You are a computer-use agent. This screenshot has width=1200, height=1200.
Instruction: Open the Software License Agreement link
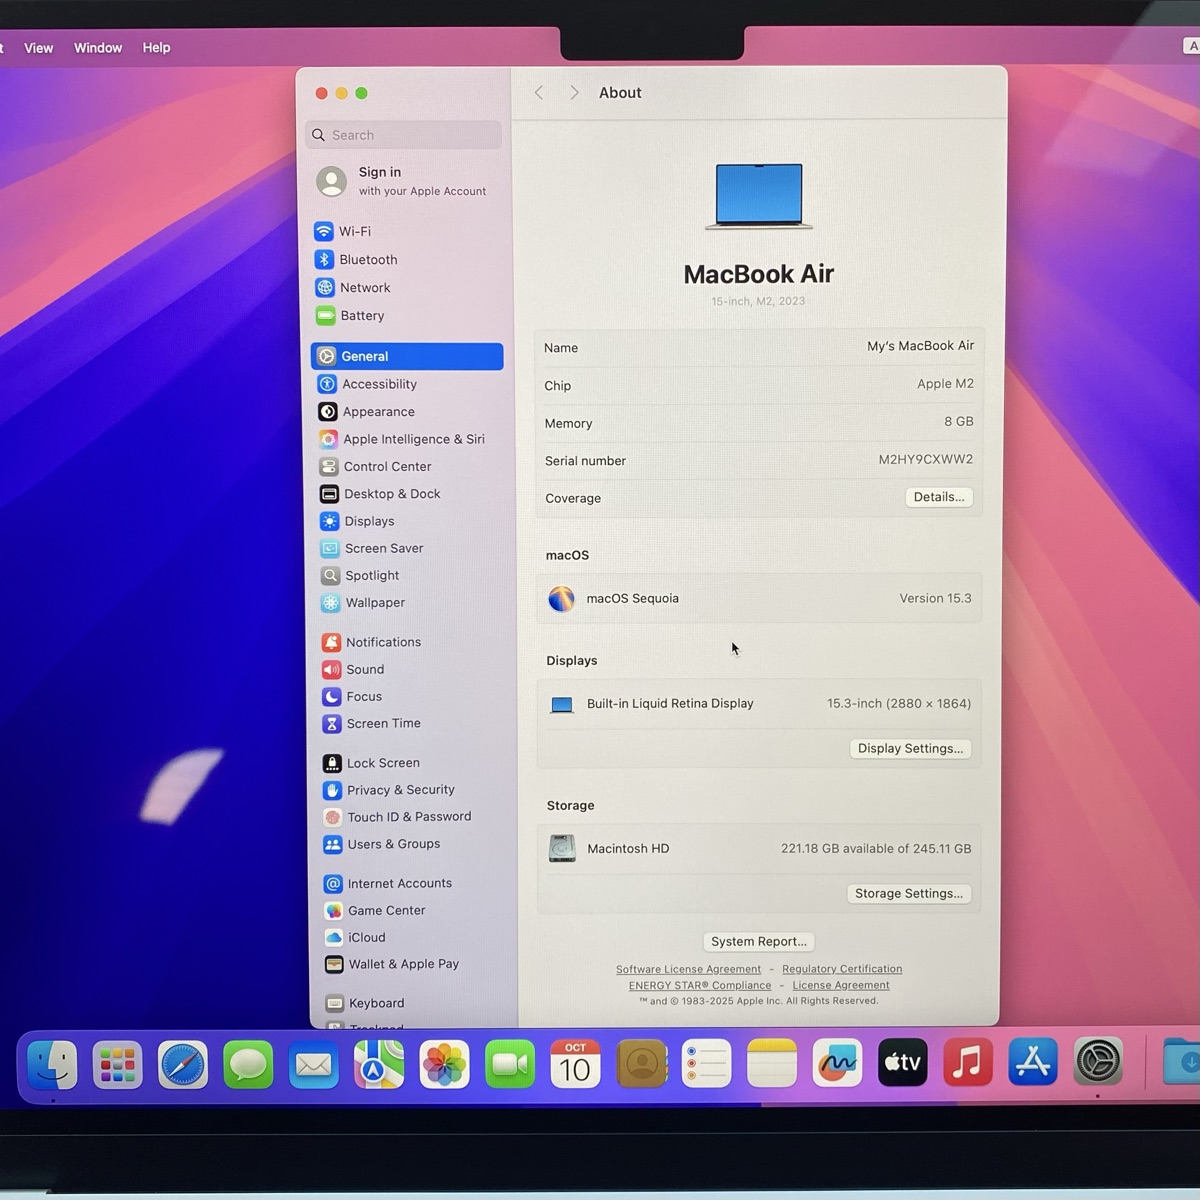[688, 969]
